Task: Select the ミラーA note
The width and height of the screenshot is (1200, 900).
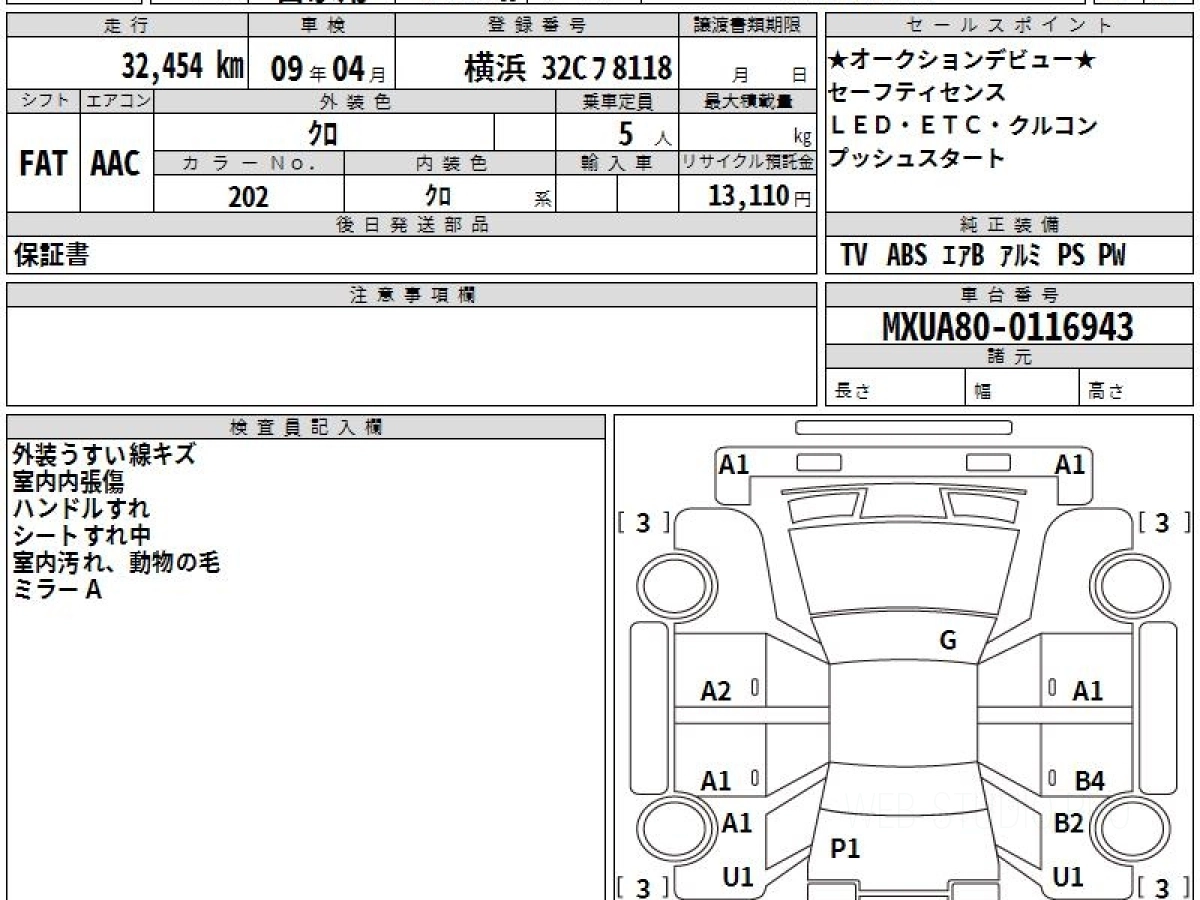Action: tap(57, 590)
